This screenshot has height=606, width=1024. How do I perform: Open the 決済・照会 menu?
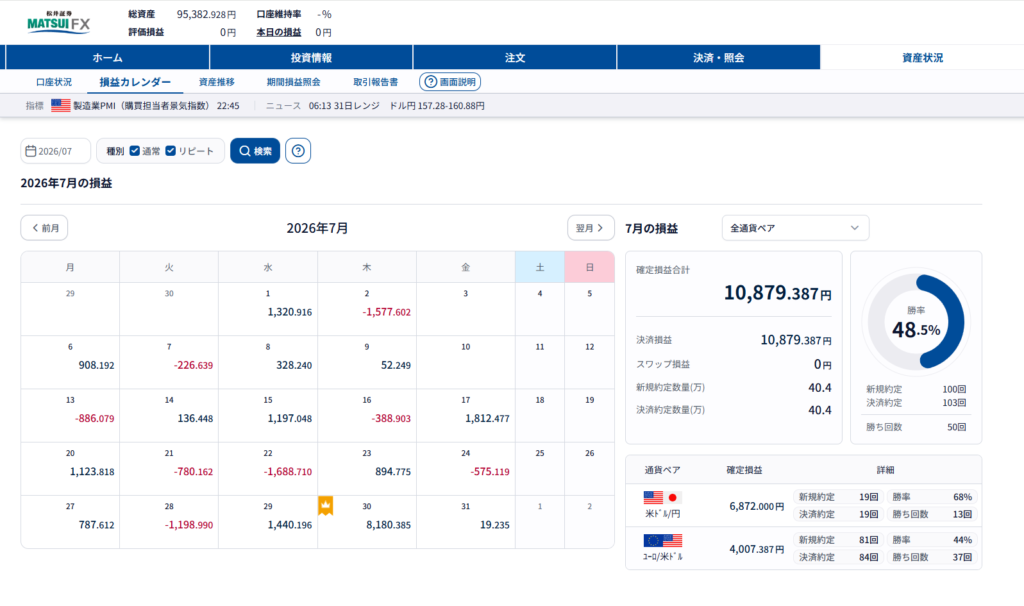pyautogui.click(x=718, y=57)
